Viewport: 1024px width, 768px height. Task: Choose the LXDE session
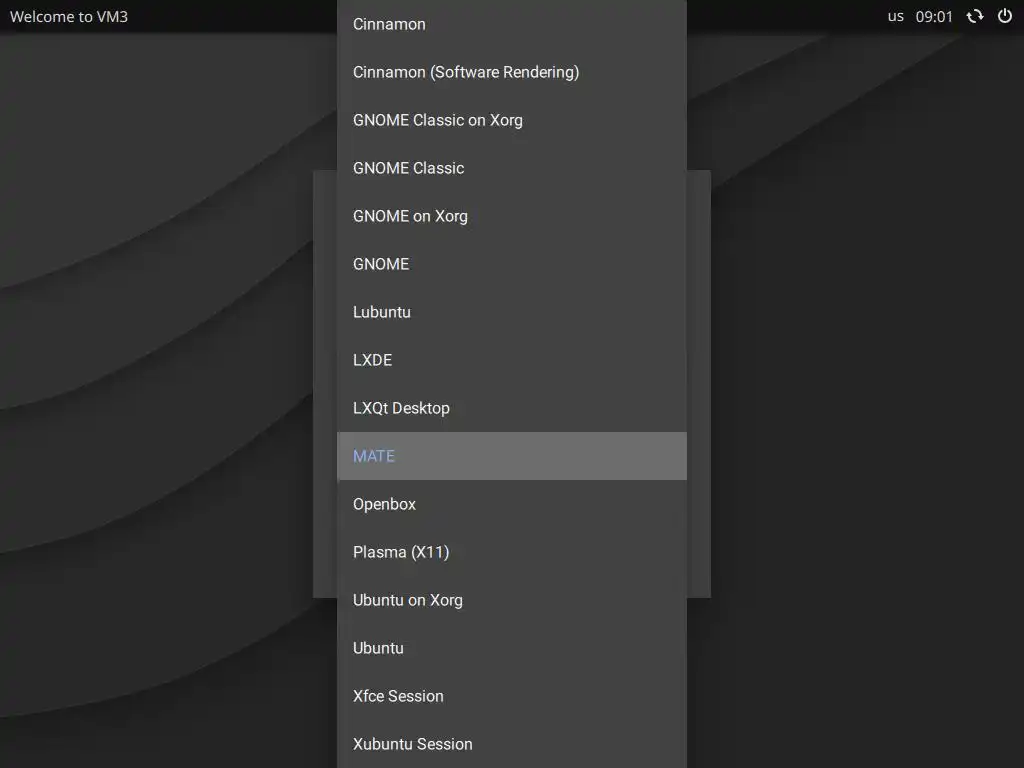(511, 360)
